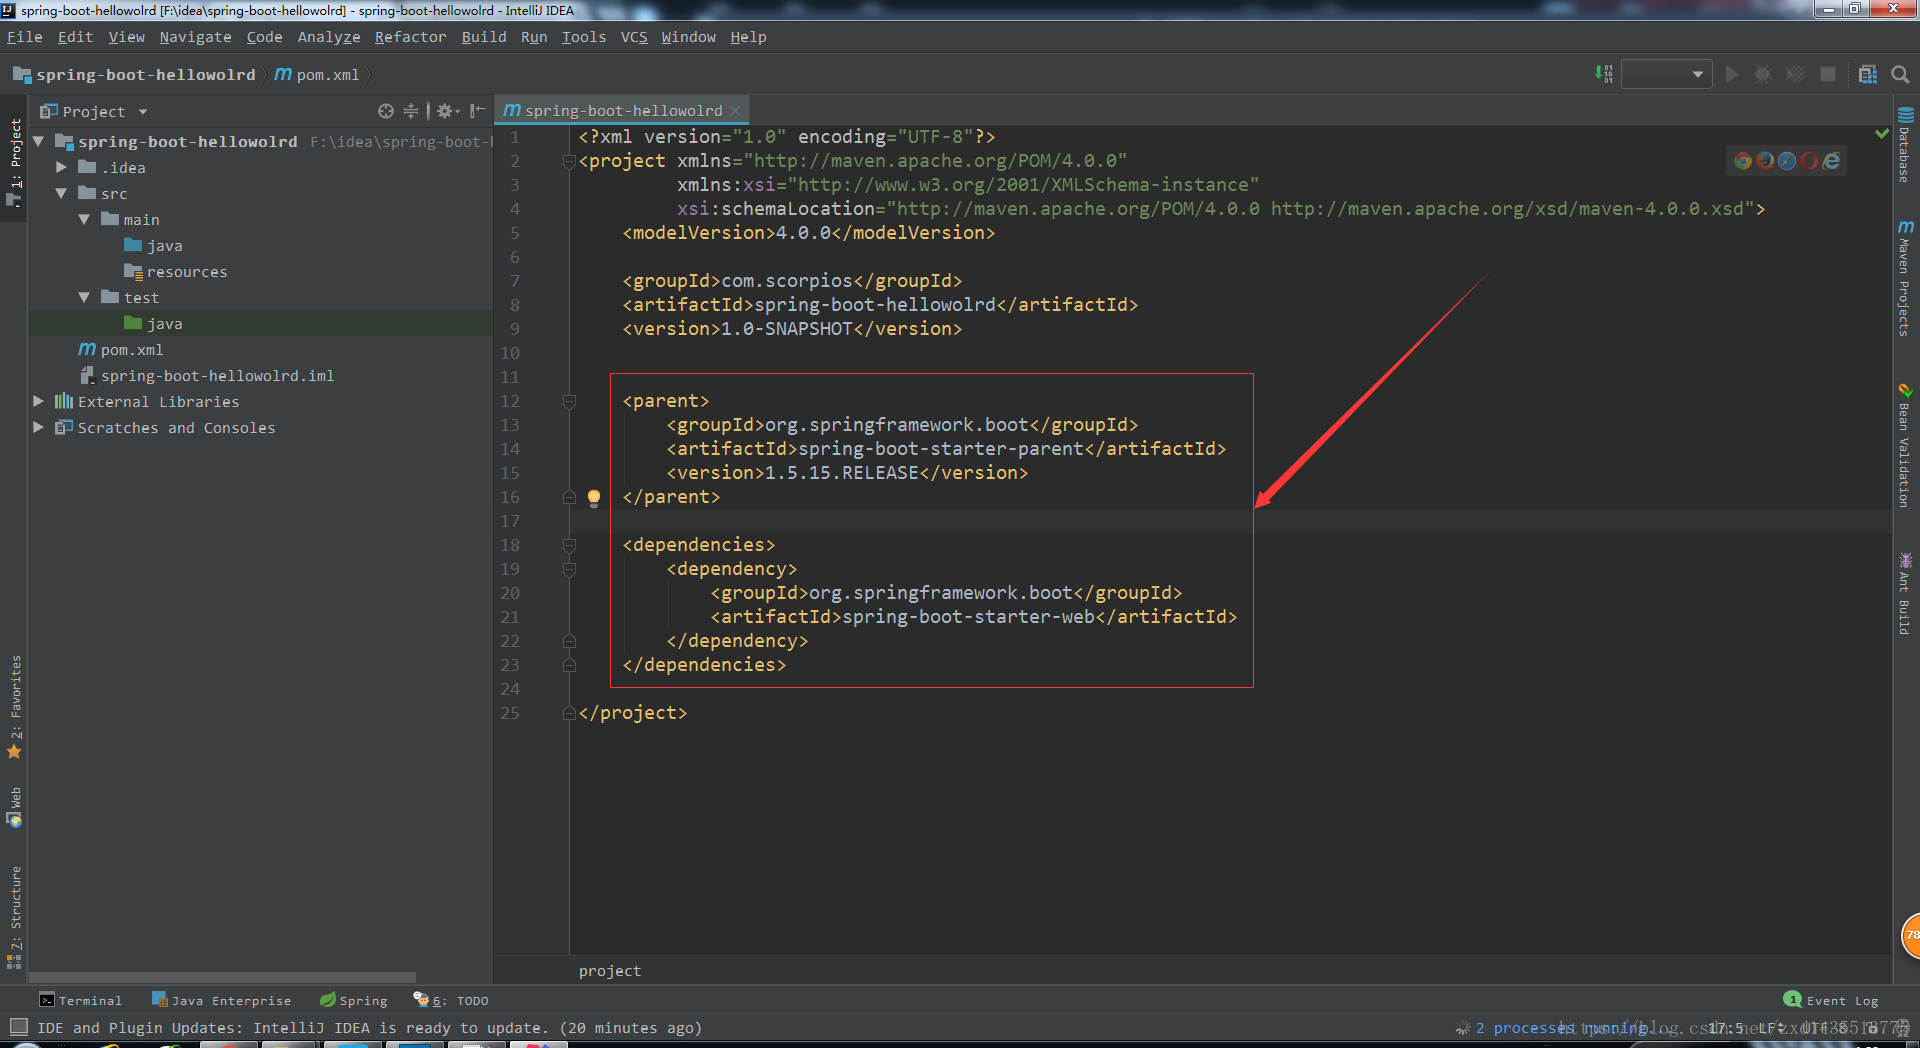Click the project breadcrumb below editor
1920x1048 pixels.
tap(610, 971)
